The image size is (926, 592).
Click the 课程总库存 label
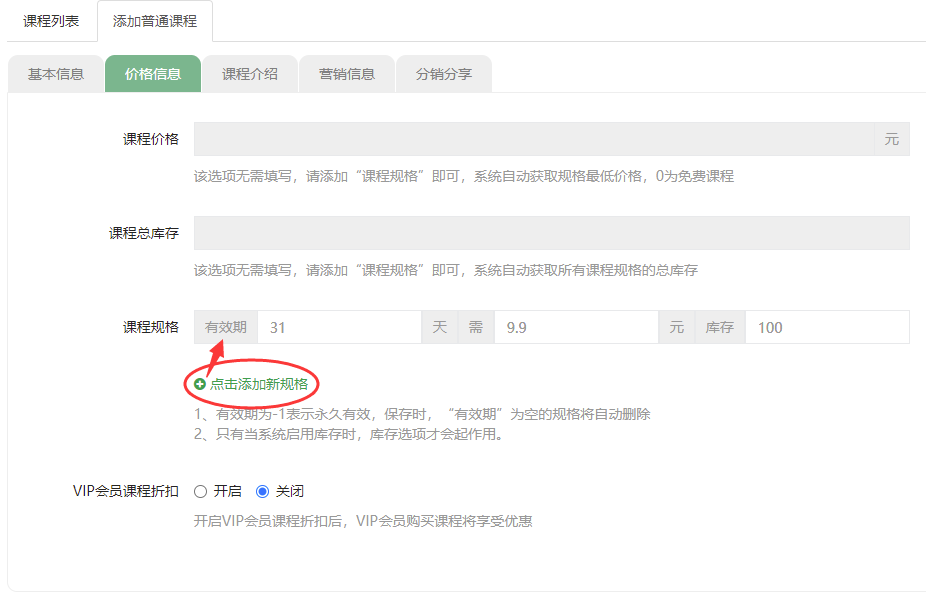144,233
